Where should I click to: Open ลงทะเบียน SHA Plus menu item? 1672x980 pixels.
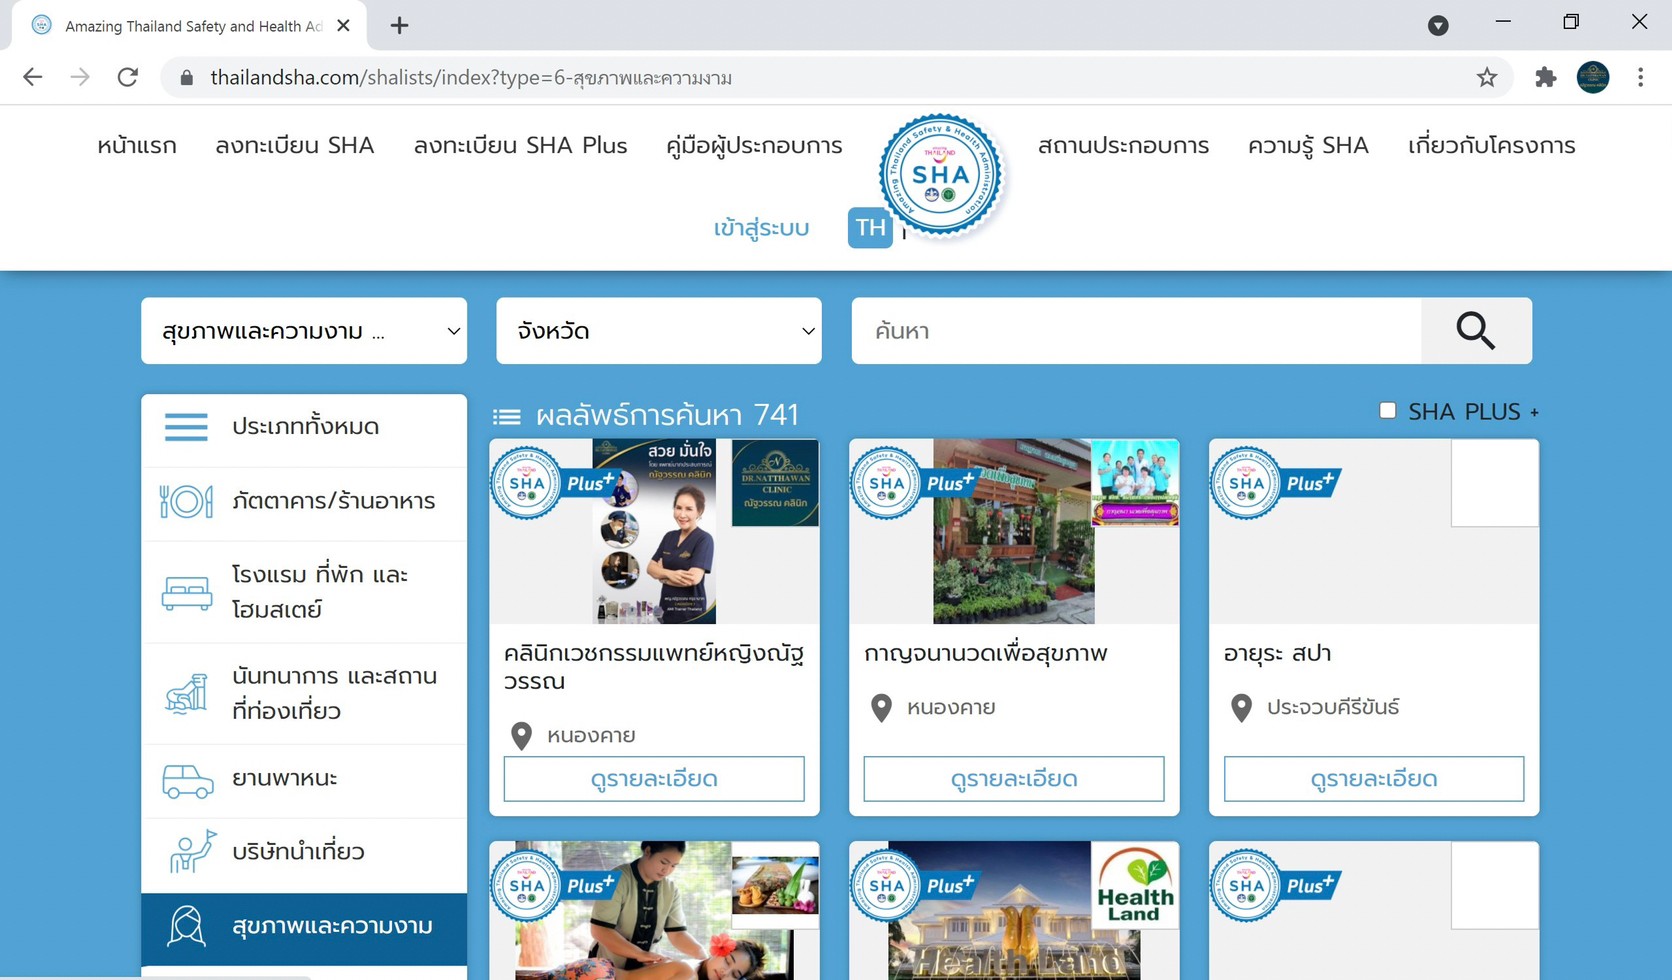point(521,145)
